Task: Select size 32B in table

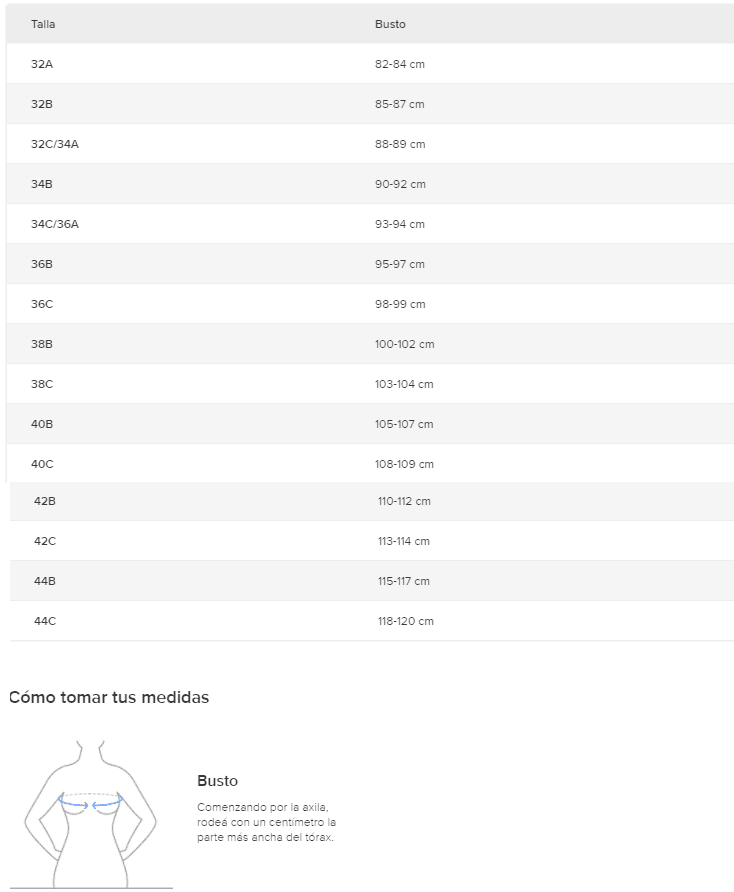Action: click(x=42, y=104)
